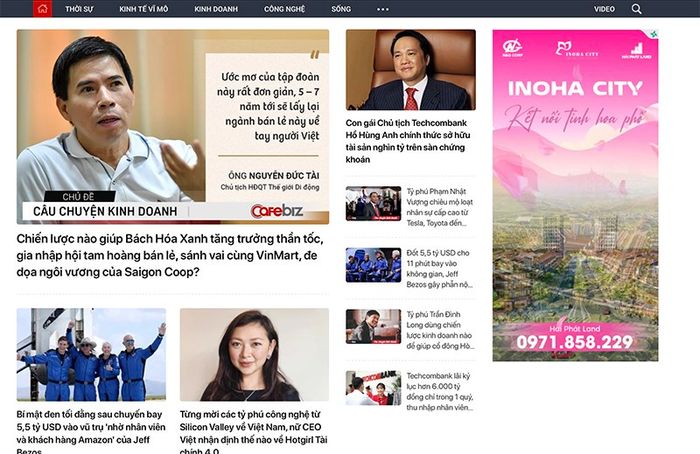Screen dimensions: 700x454
Task: Click the blue astronaut crew photo
Action: click(92, 354)
